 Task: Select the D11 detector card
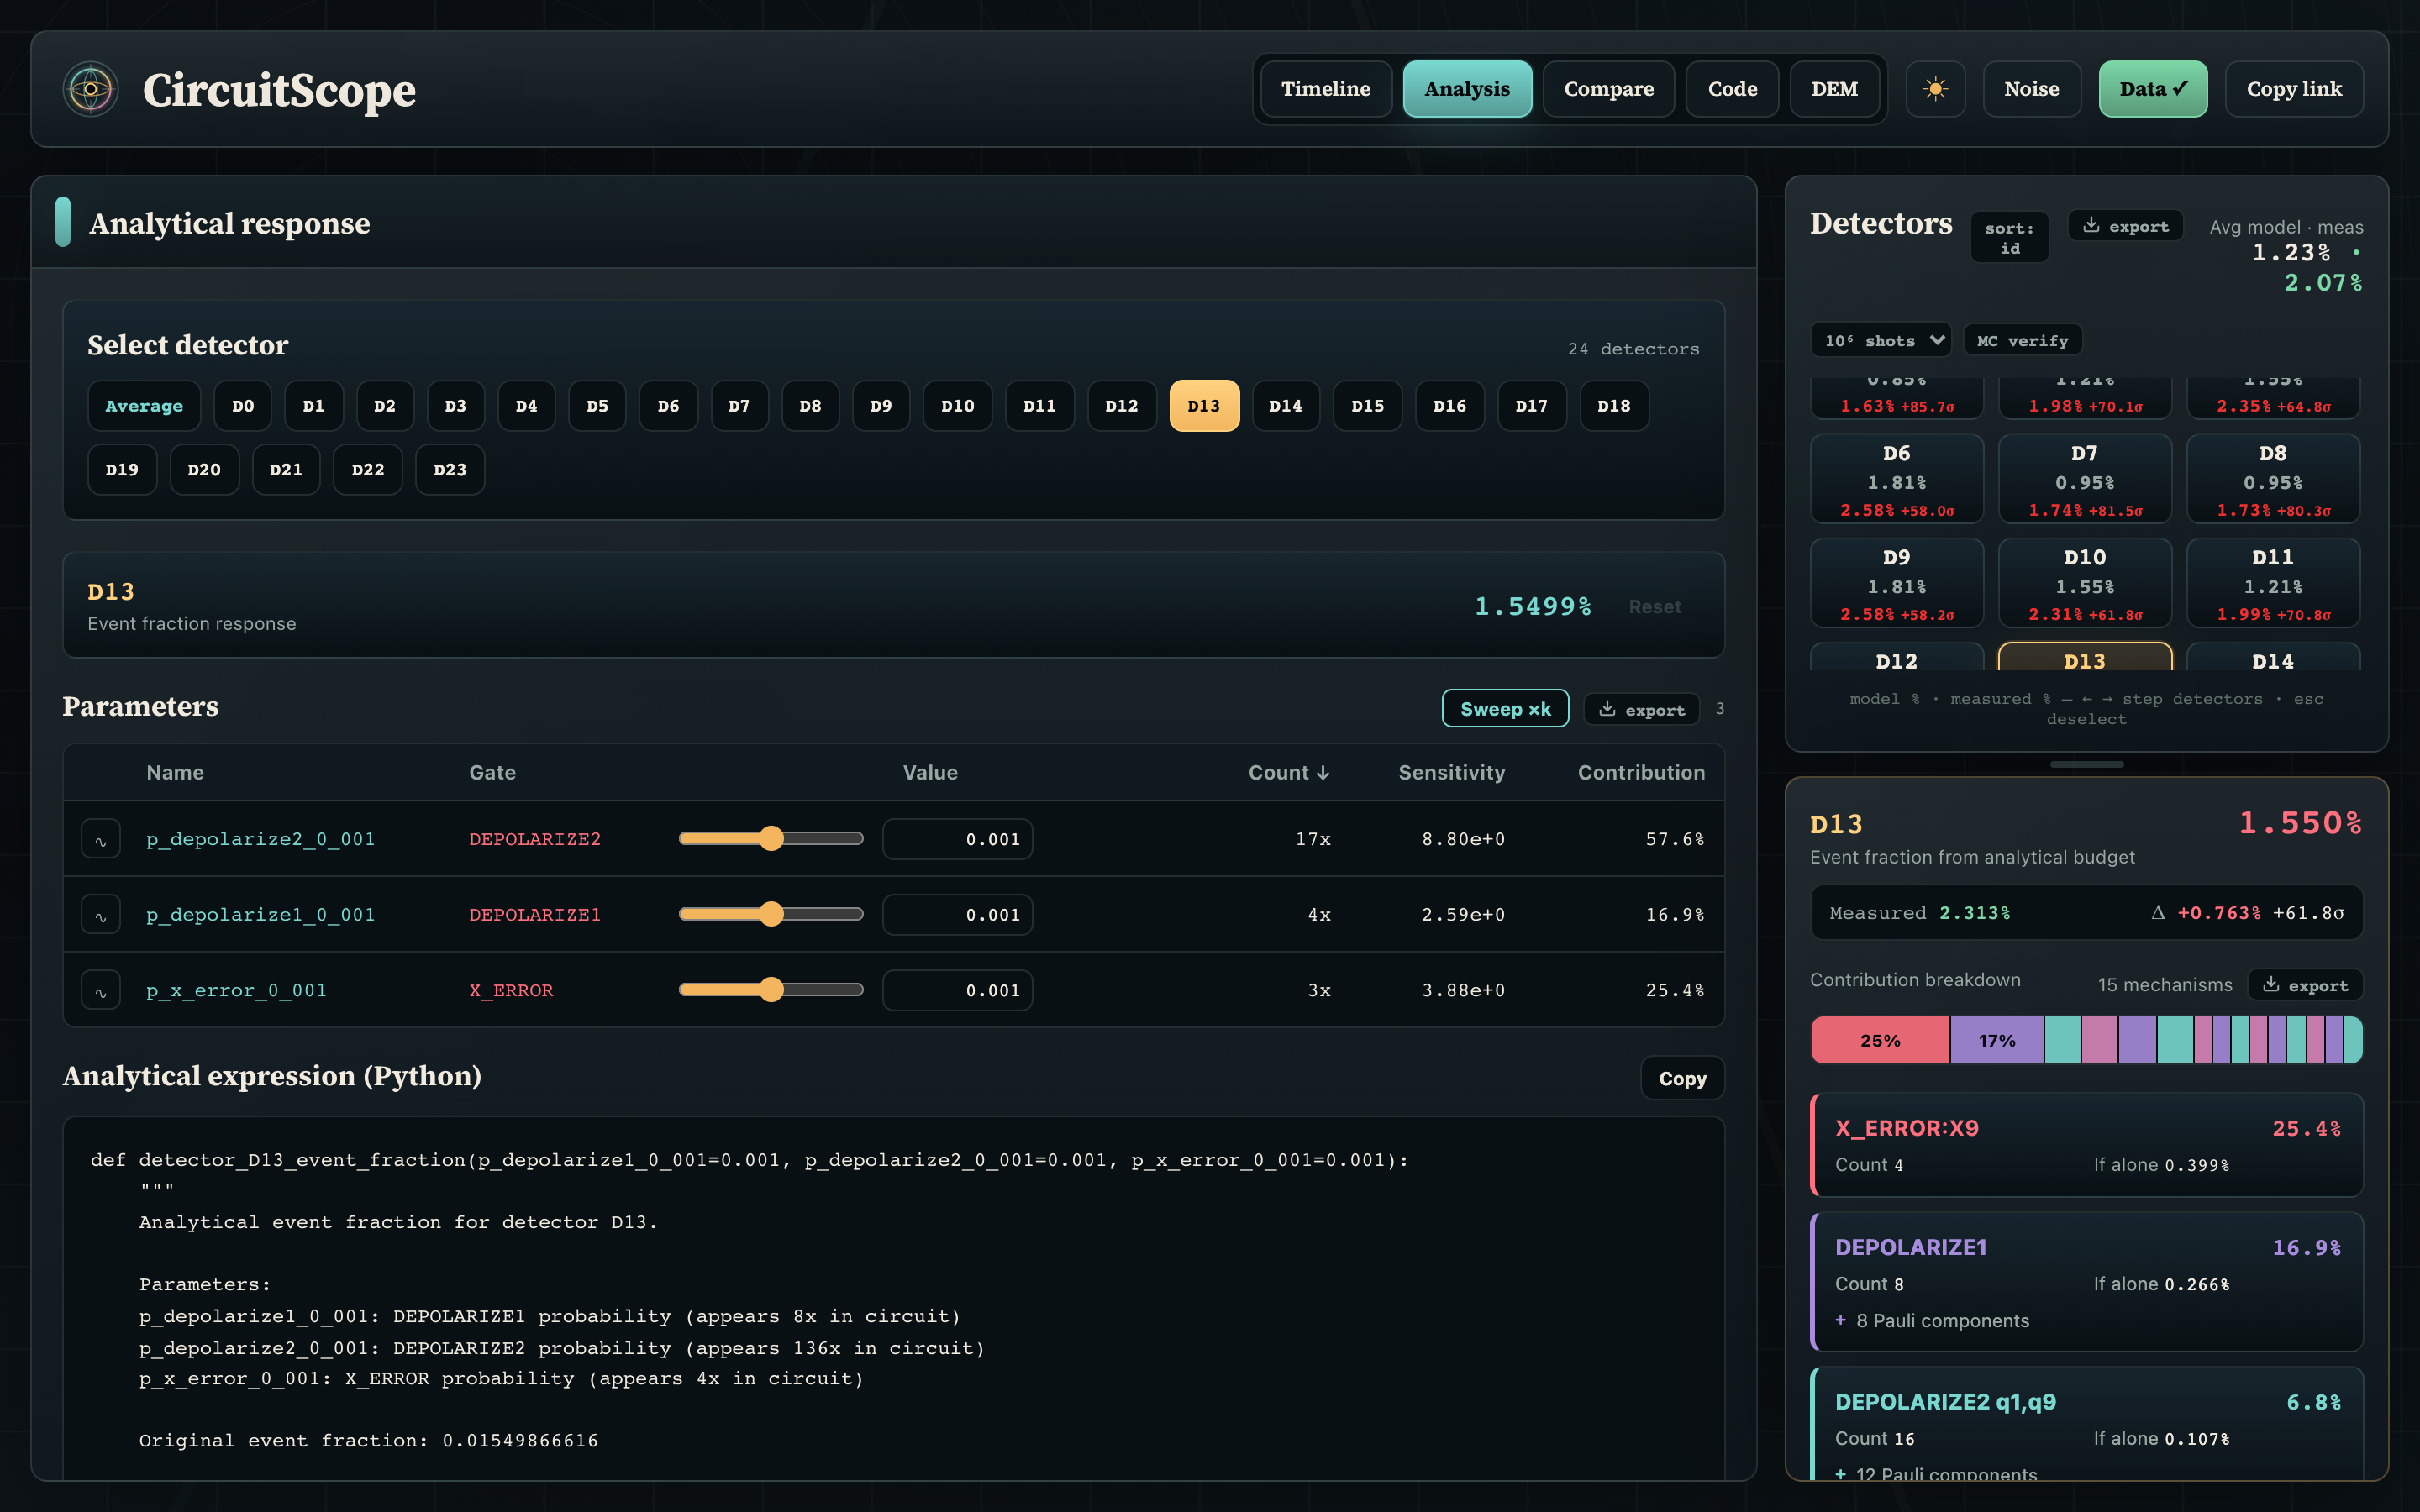pos(2273,583)
